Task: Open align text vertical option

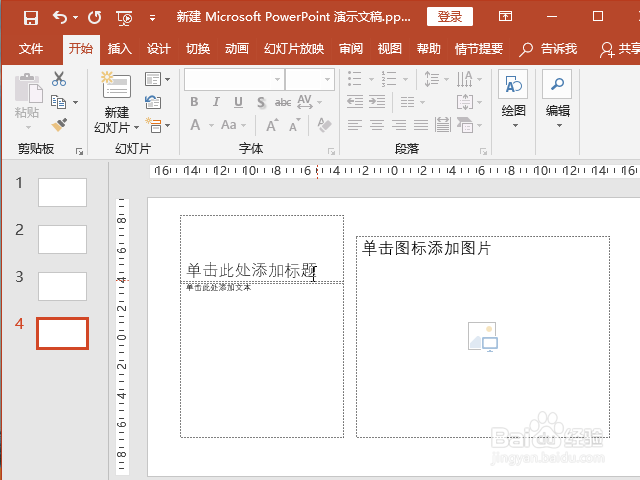Action: [469, 102]
